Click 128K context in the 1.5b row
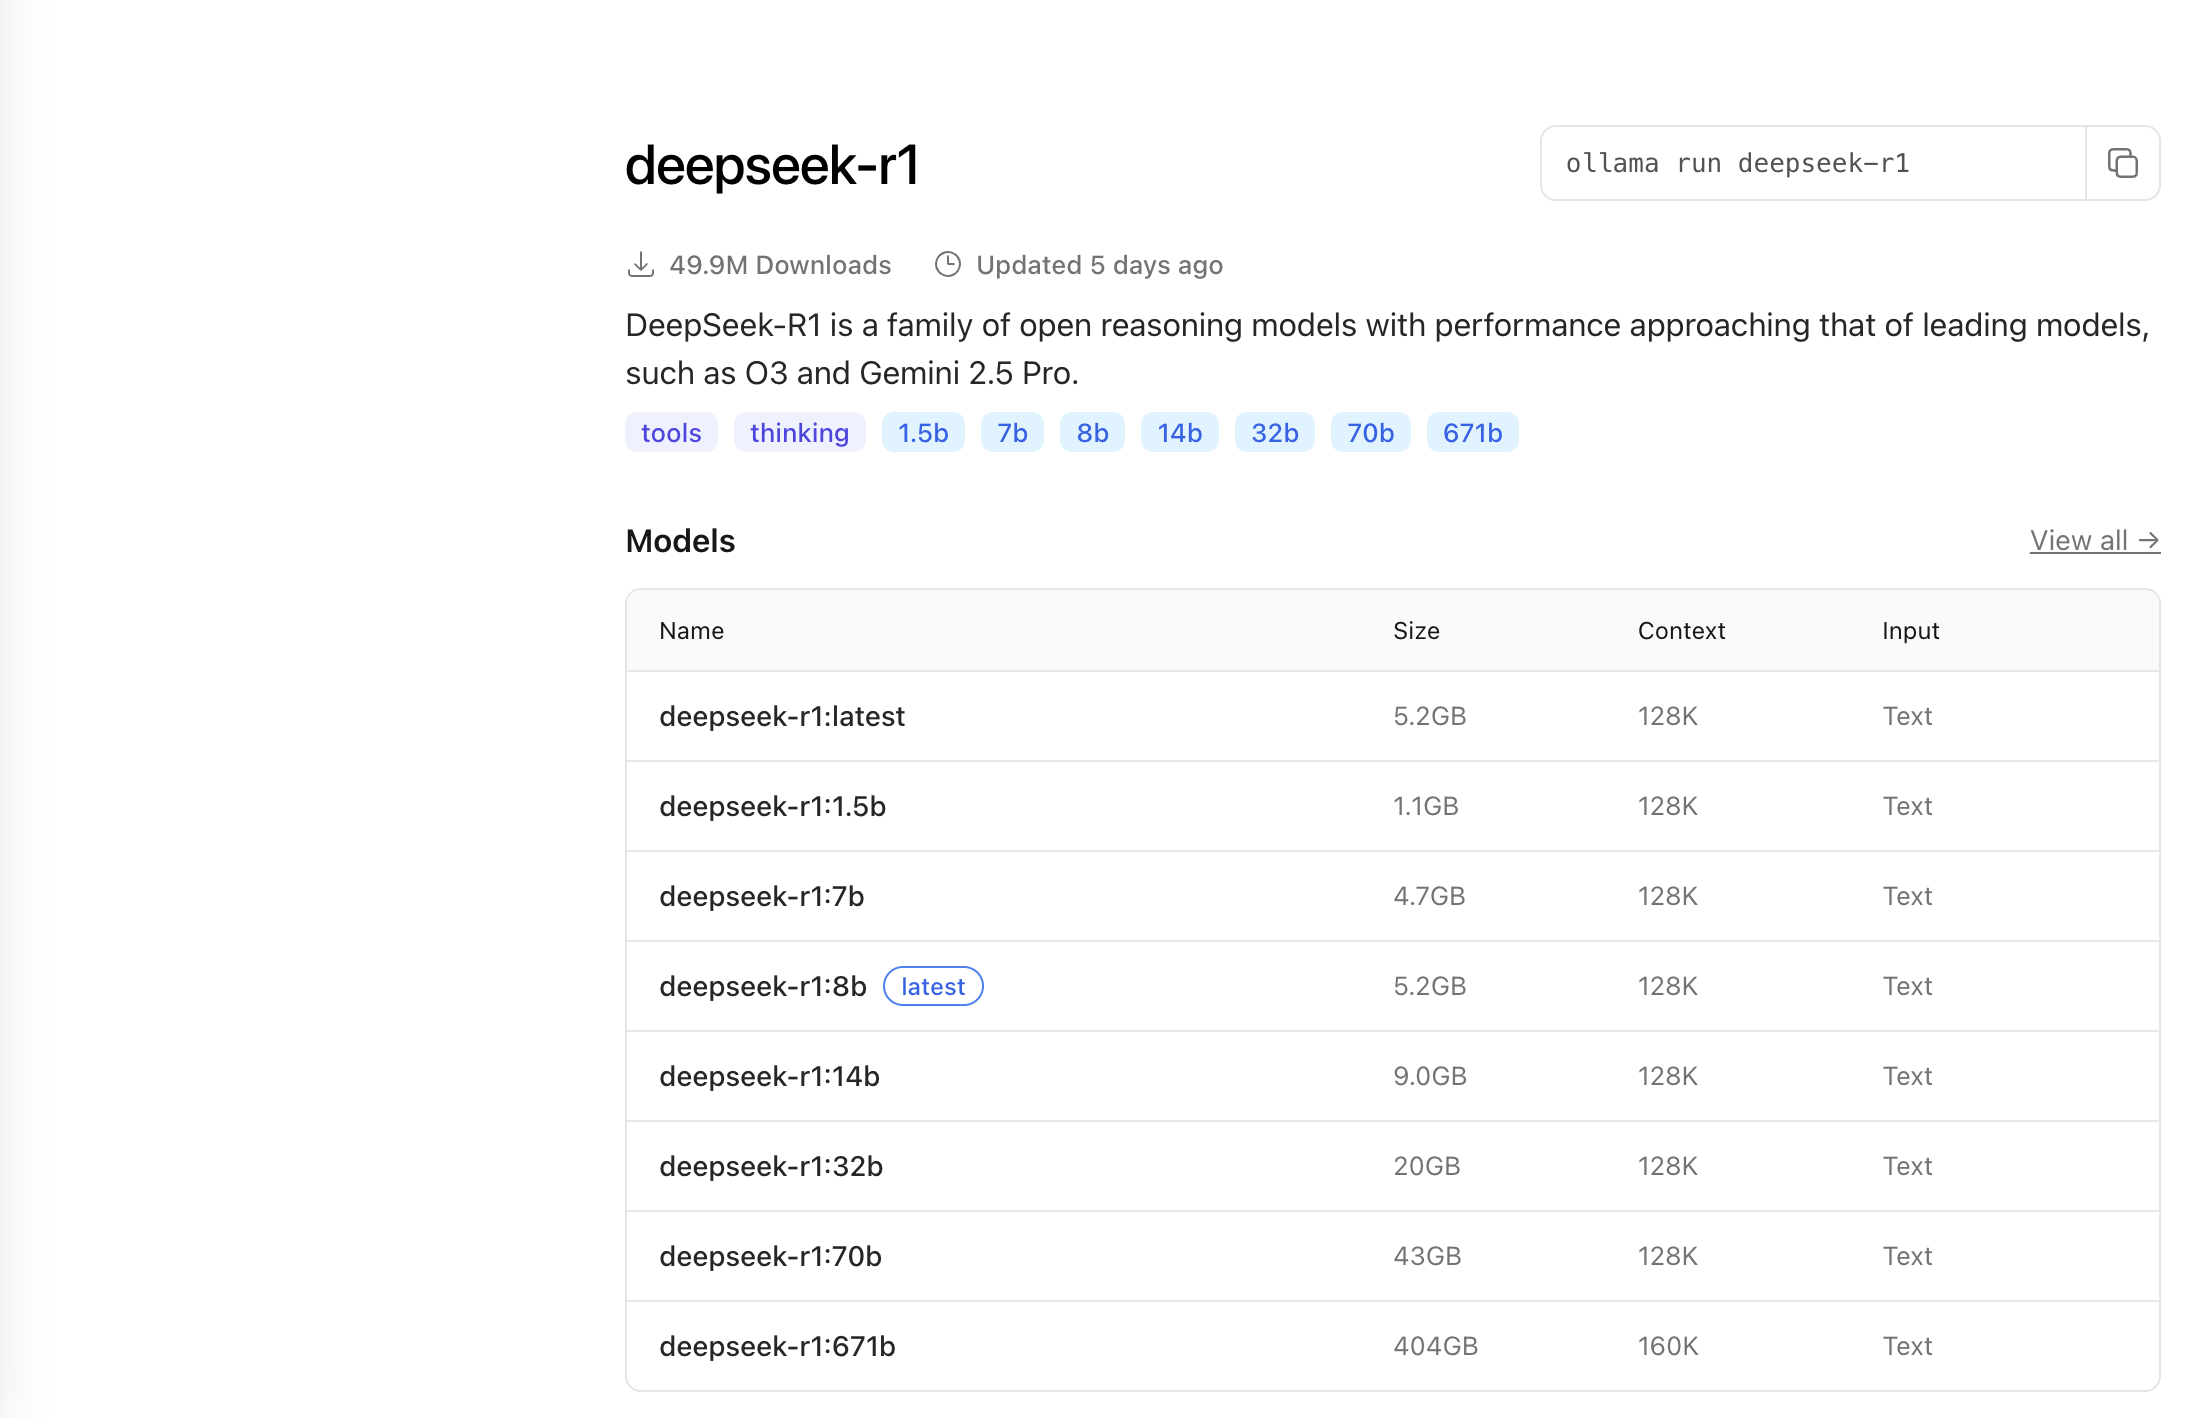Screen dimensions: 2188x1418 point(1668,806)
